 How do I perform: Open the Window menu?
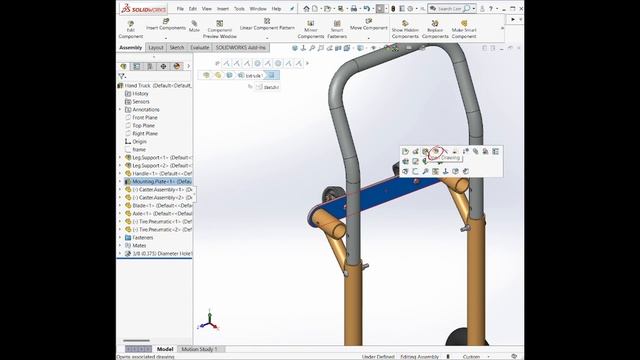click(x=258, y=9)
